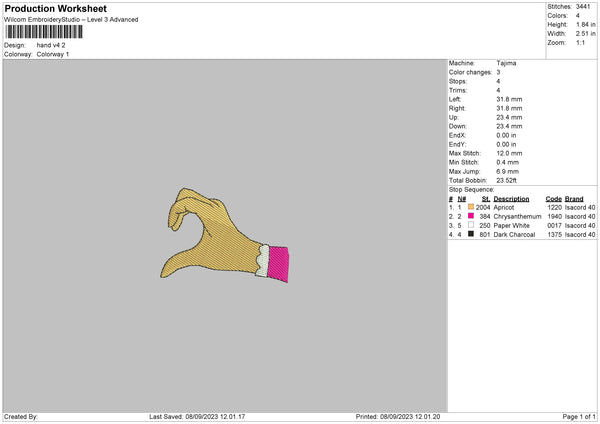The height and width of the screenshot is (424, 600).
Task: Click the Stitches value '3441'
Action: tap(583, 7)
